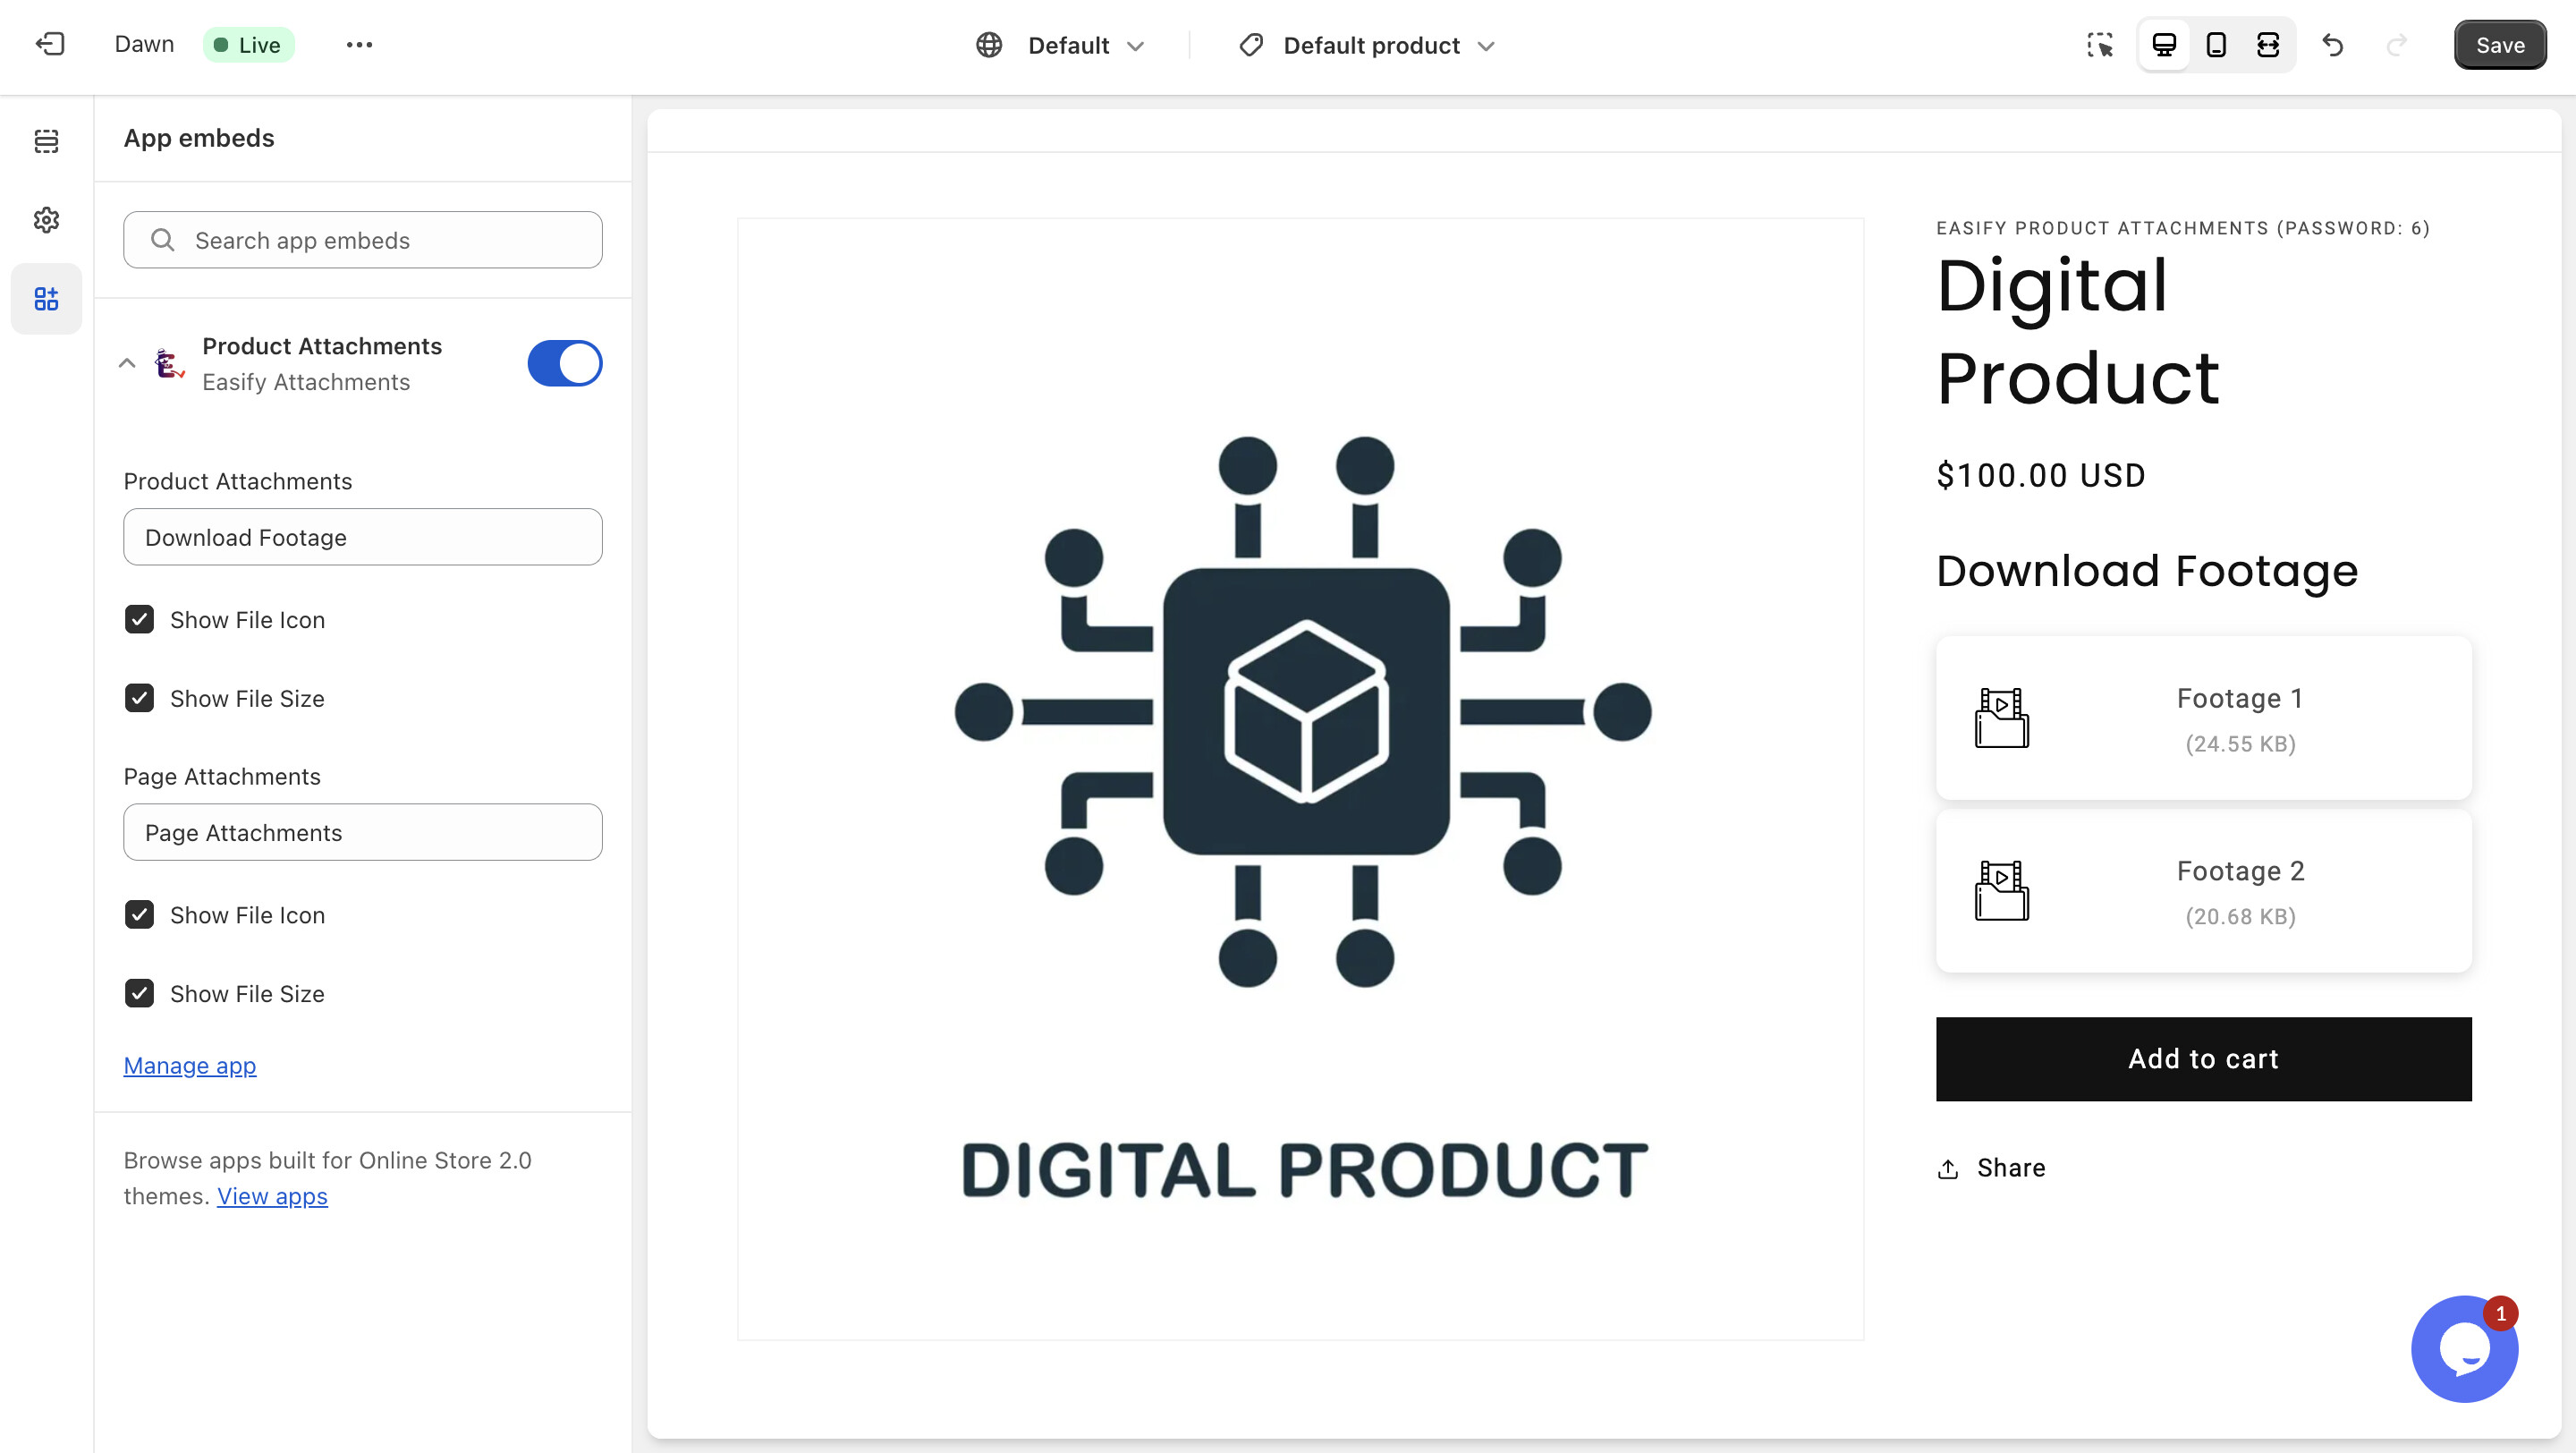This screenshot has width=2576, height=1453.
Task: Open the theme actions three-dot menu
Action: pos(359,45)
